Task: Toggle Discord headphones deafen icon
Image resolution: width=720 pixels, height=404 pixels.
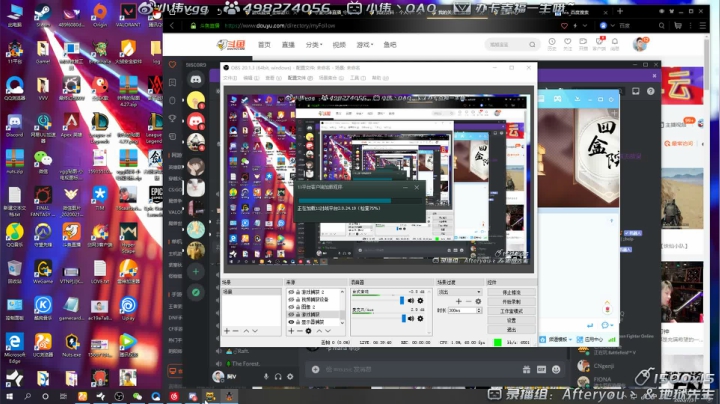Action: point(278,376)
